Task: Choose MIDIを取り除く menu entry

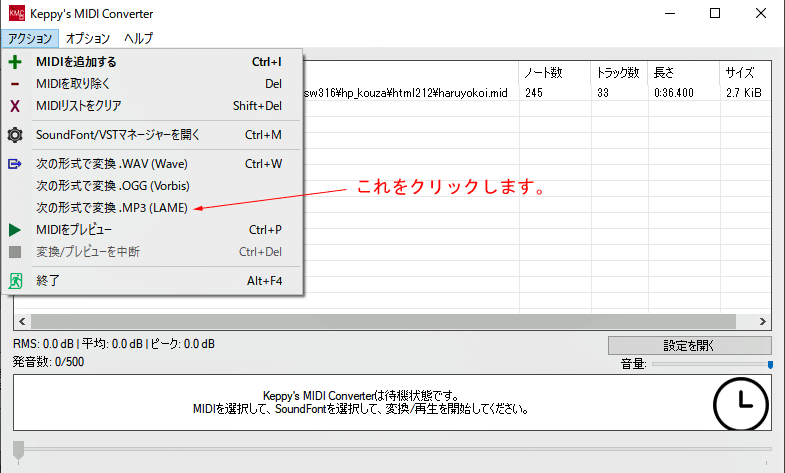Action: click(x=153, y=84)
